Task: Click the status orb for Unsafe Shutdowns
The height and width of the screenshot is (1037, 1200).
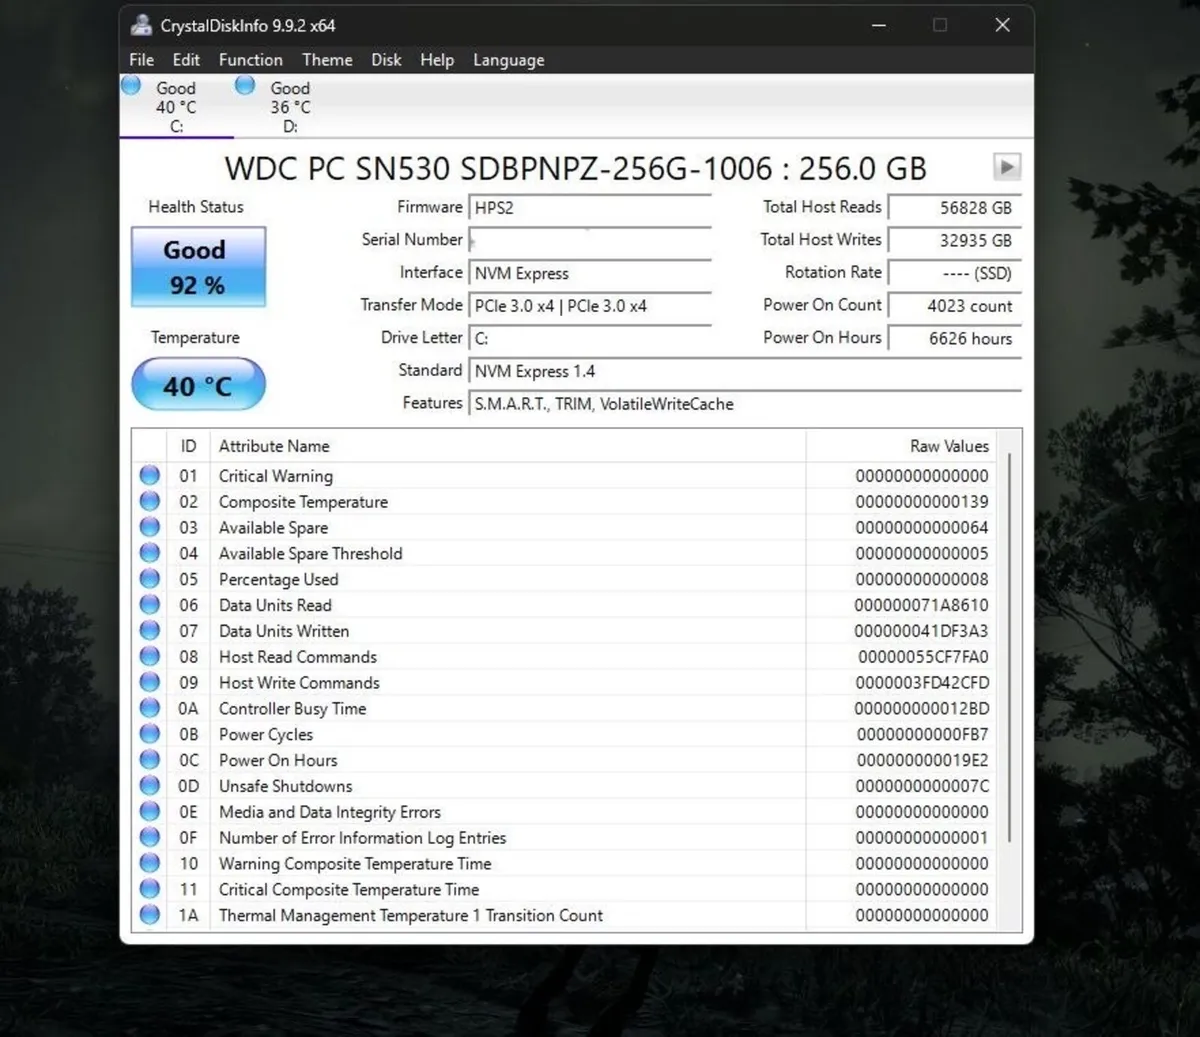Action: [150, 785]
